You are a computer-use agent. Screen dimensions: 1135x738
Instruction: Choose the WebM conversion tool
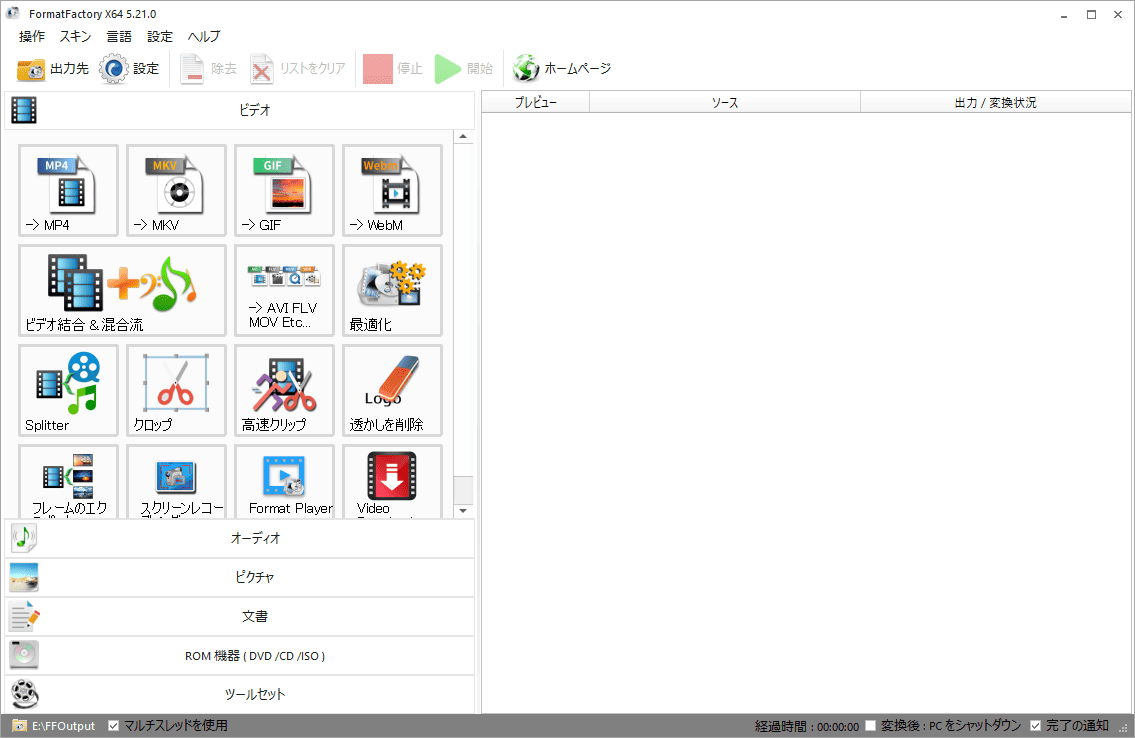tap(392, 190)
